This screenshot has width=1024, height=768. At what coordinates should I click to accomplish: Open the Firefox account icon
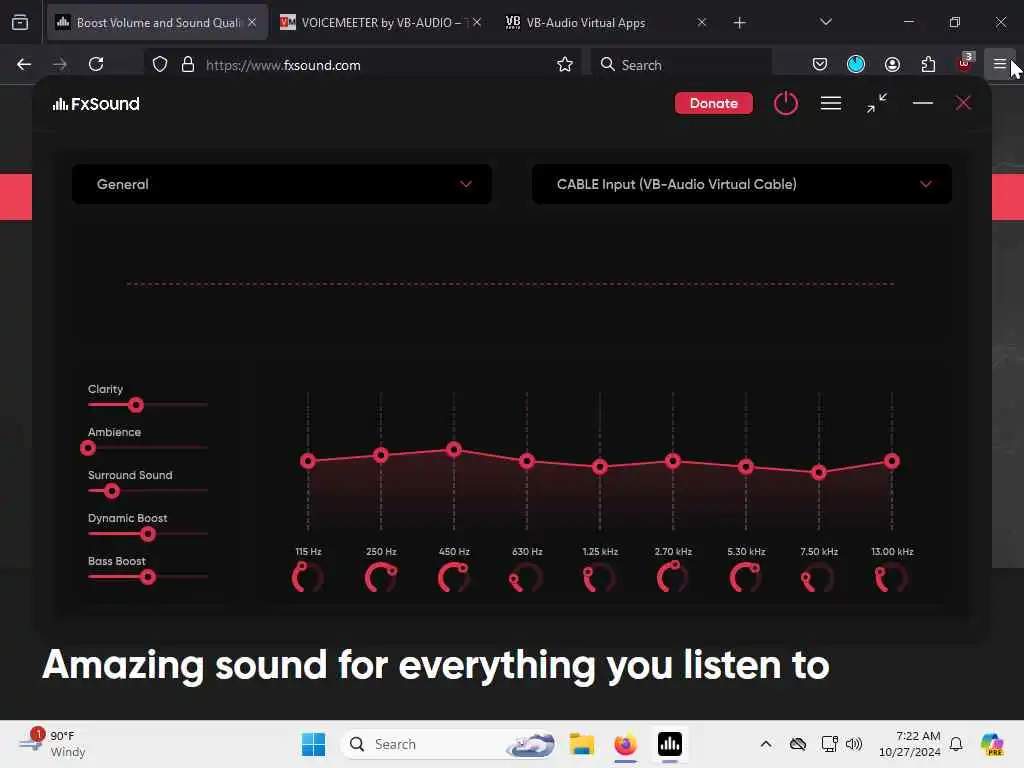892,64
